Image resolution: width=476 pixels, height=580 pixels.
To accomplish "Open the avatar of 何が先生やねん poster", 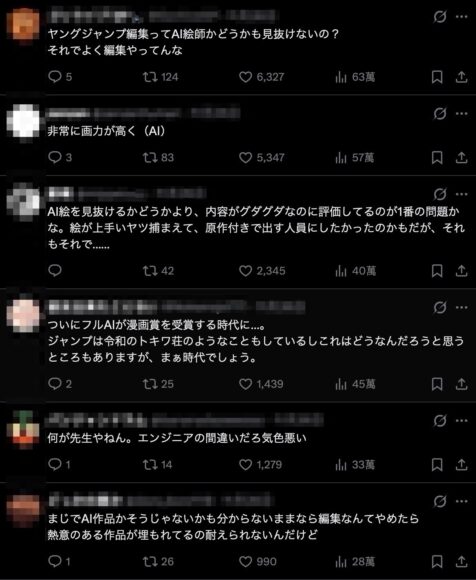I will (23, 430).
